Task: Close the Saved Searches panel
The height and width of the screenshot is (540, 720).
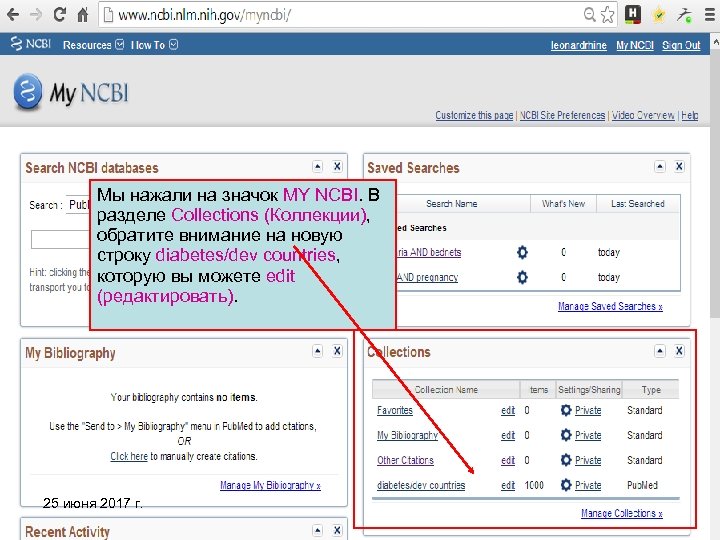Action: [x=679, y=166]
